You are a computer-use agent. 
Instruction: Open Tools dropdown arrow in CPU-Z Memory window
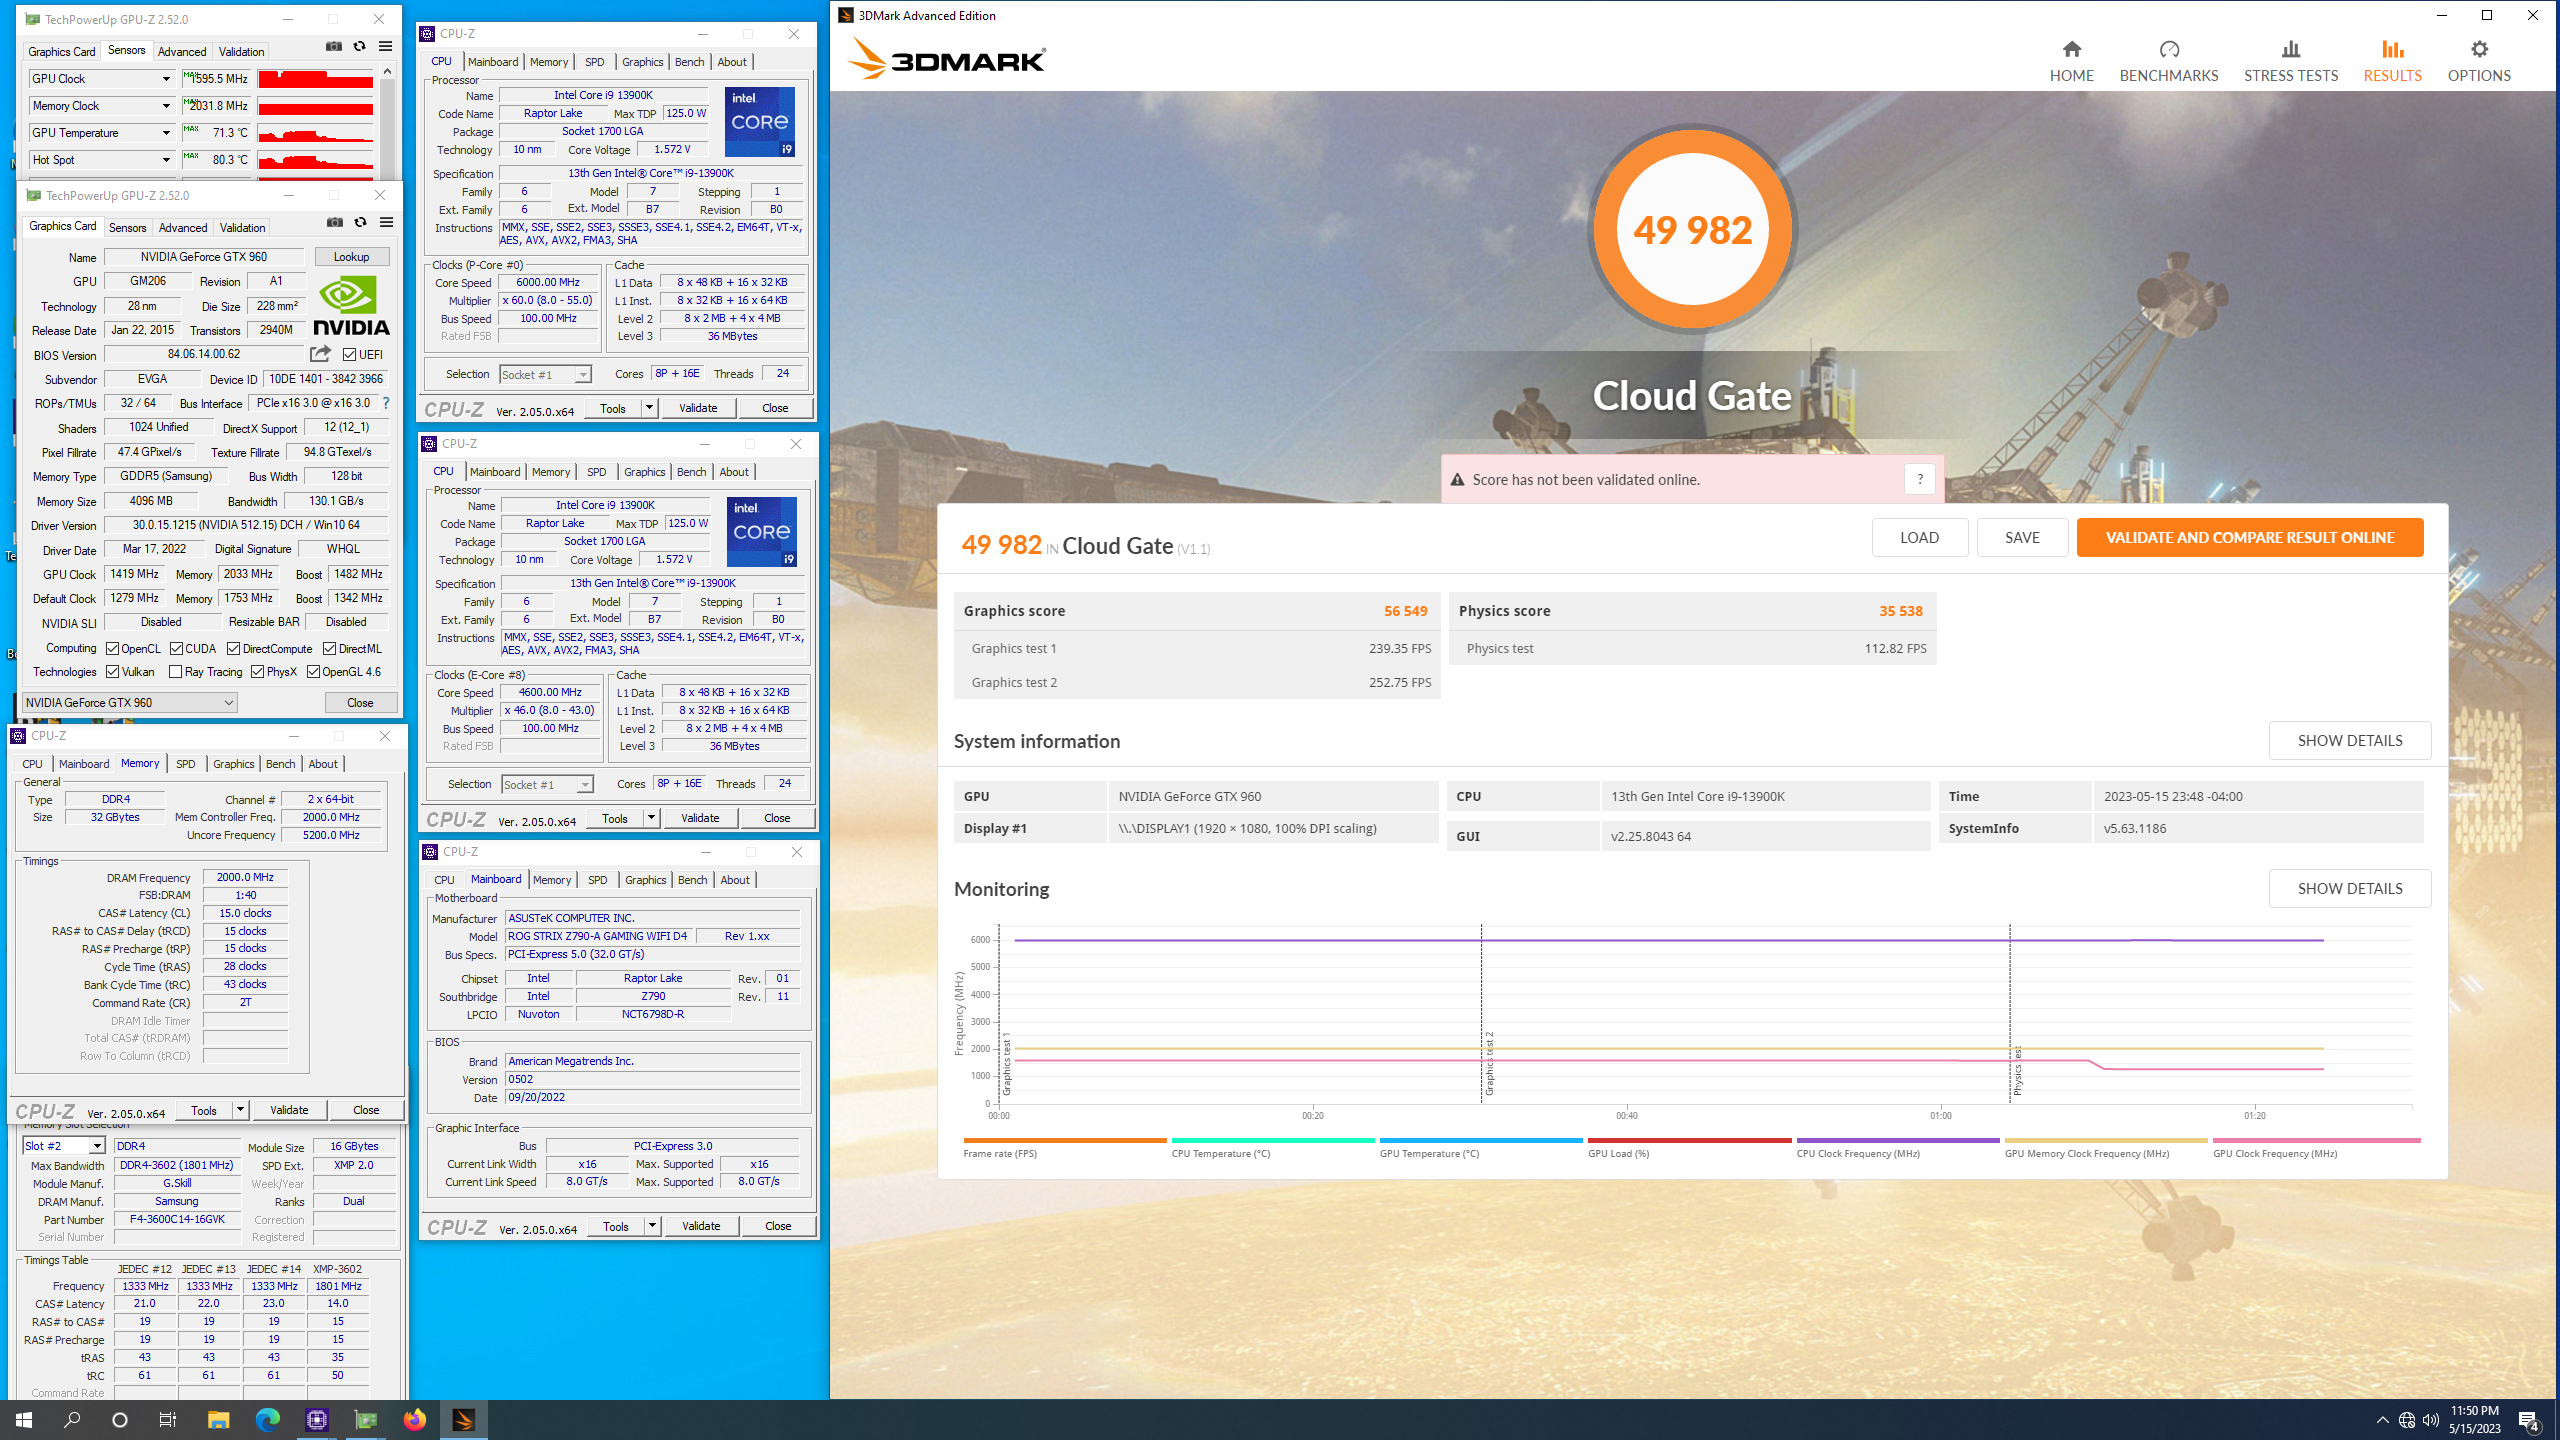click(240, 1110)
